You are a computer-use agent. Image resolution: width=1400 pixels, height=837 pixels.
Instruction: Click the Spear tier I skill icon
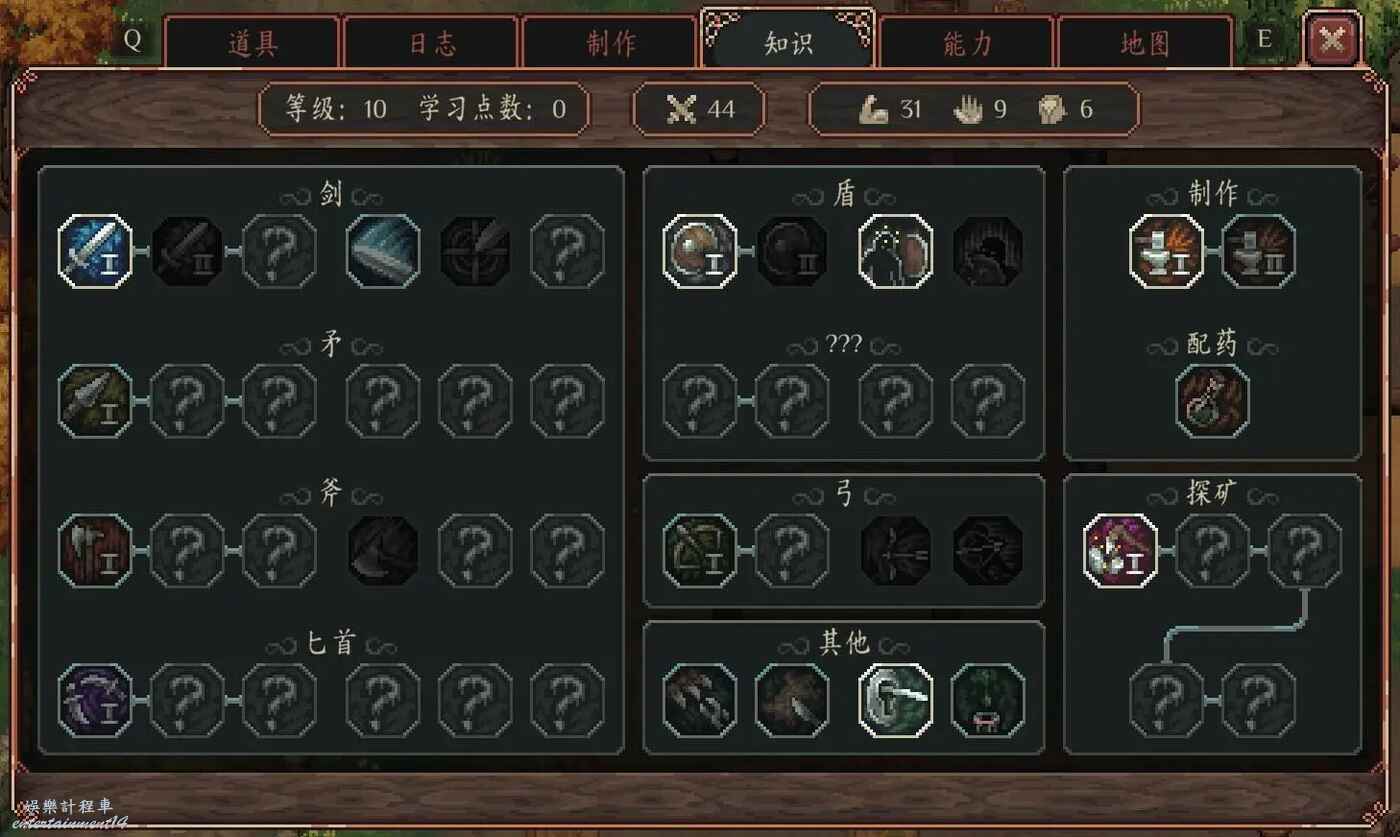coord(95,401)
